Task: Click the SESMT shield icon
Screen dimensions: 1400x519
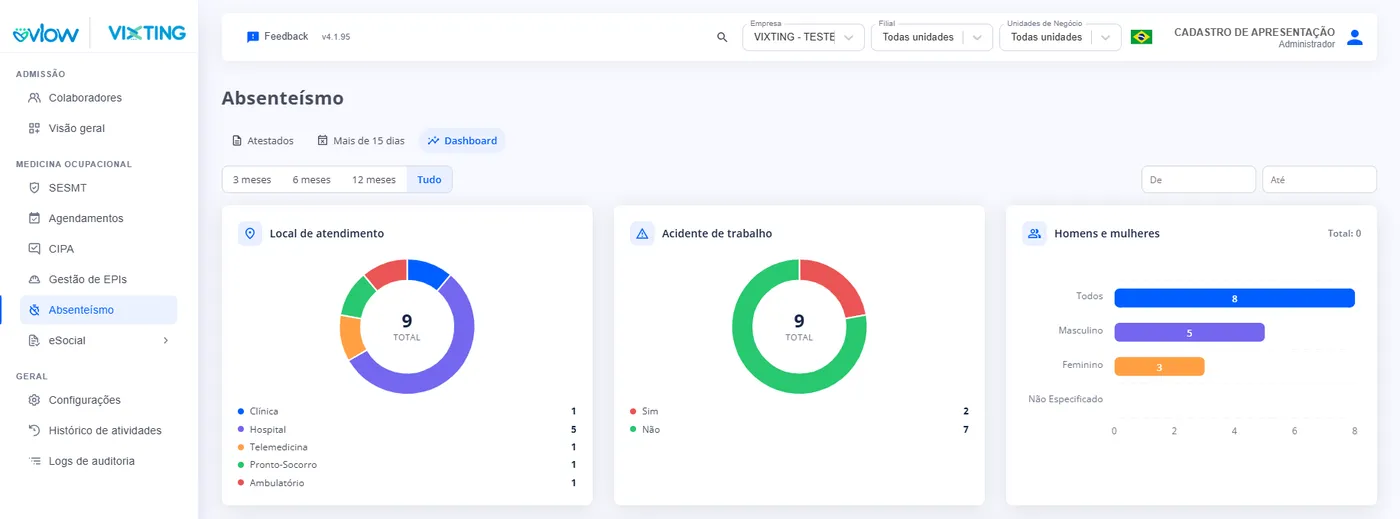Action: [x=34, y=188]
